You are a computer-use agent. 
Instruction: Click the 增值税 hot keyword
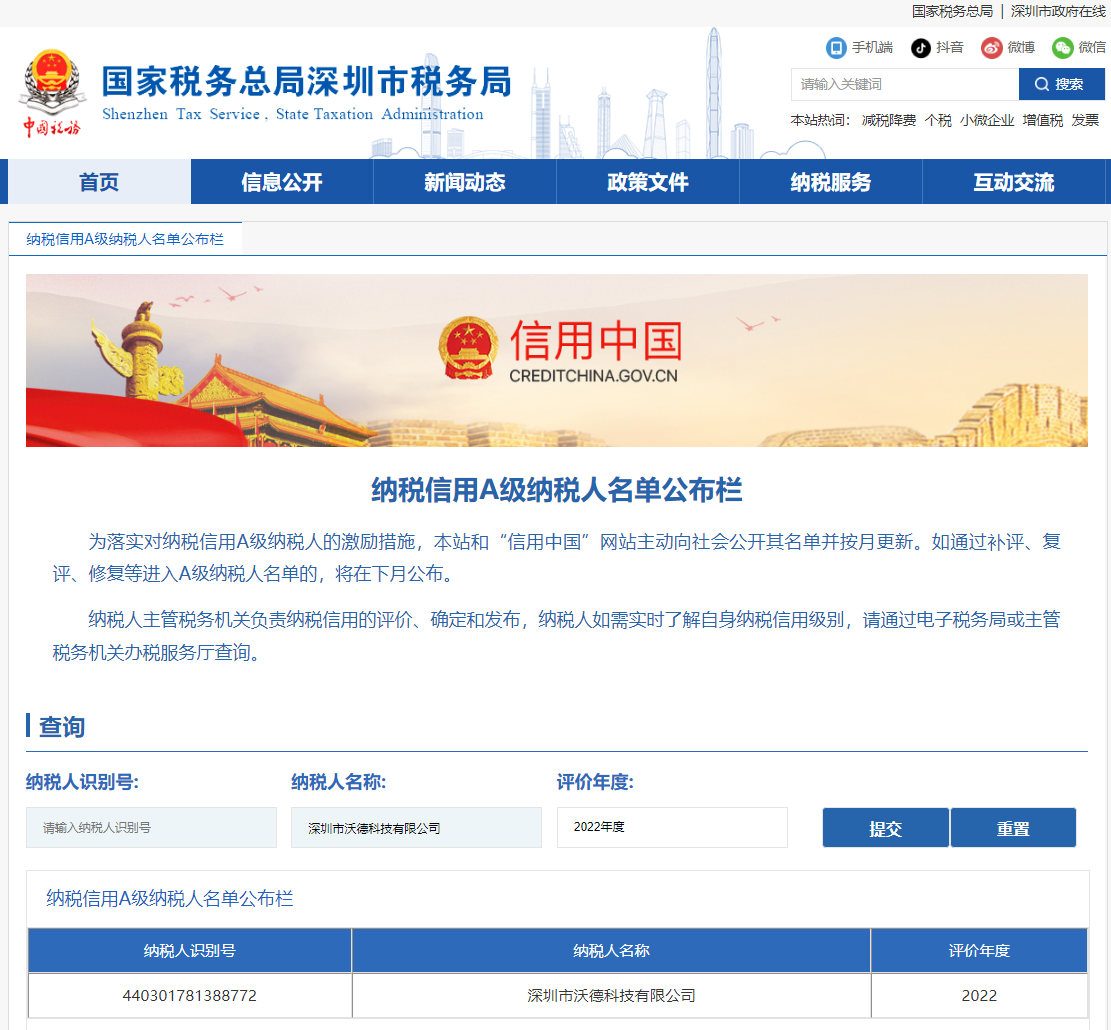(1042, 120)
